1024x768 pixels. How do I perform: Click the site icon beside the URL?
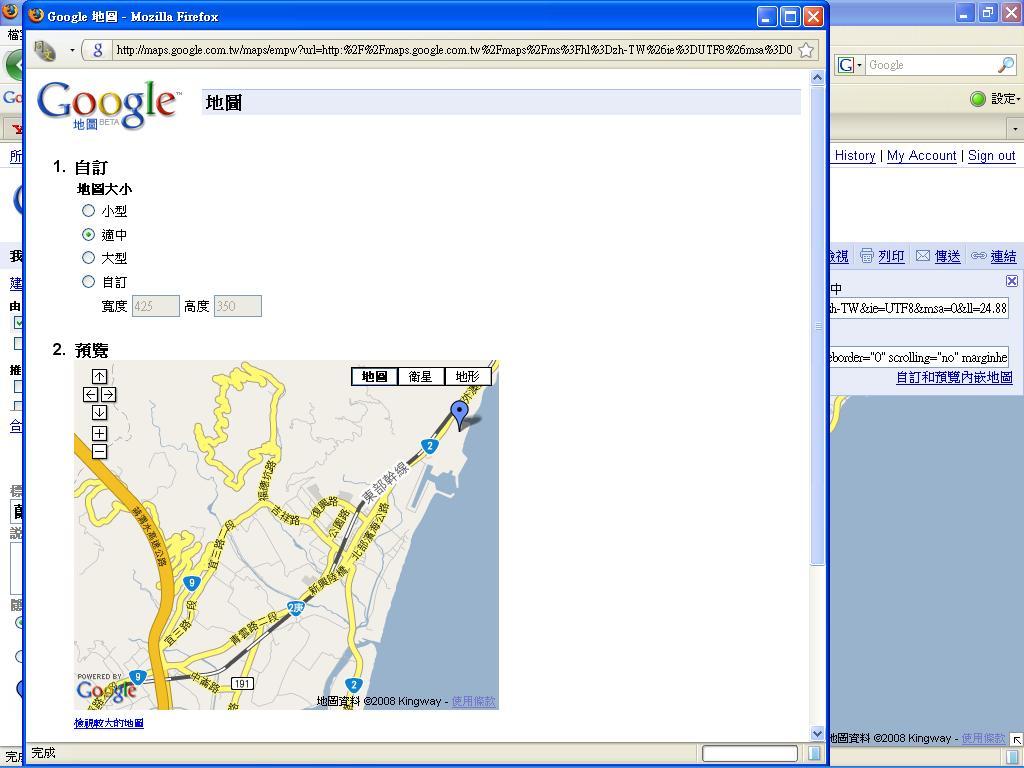pyautogui.click(x=98, y=50)
